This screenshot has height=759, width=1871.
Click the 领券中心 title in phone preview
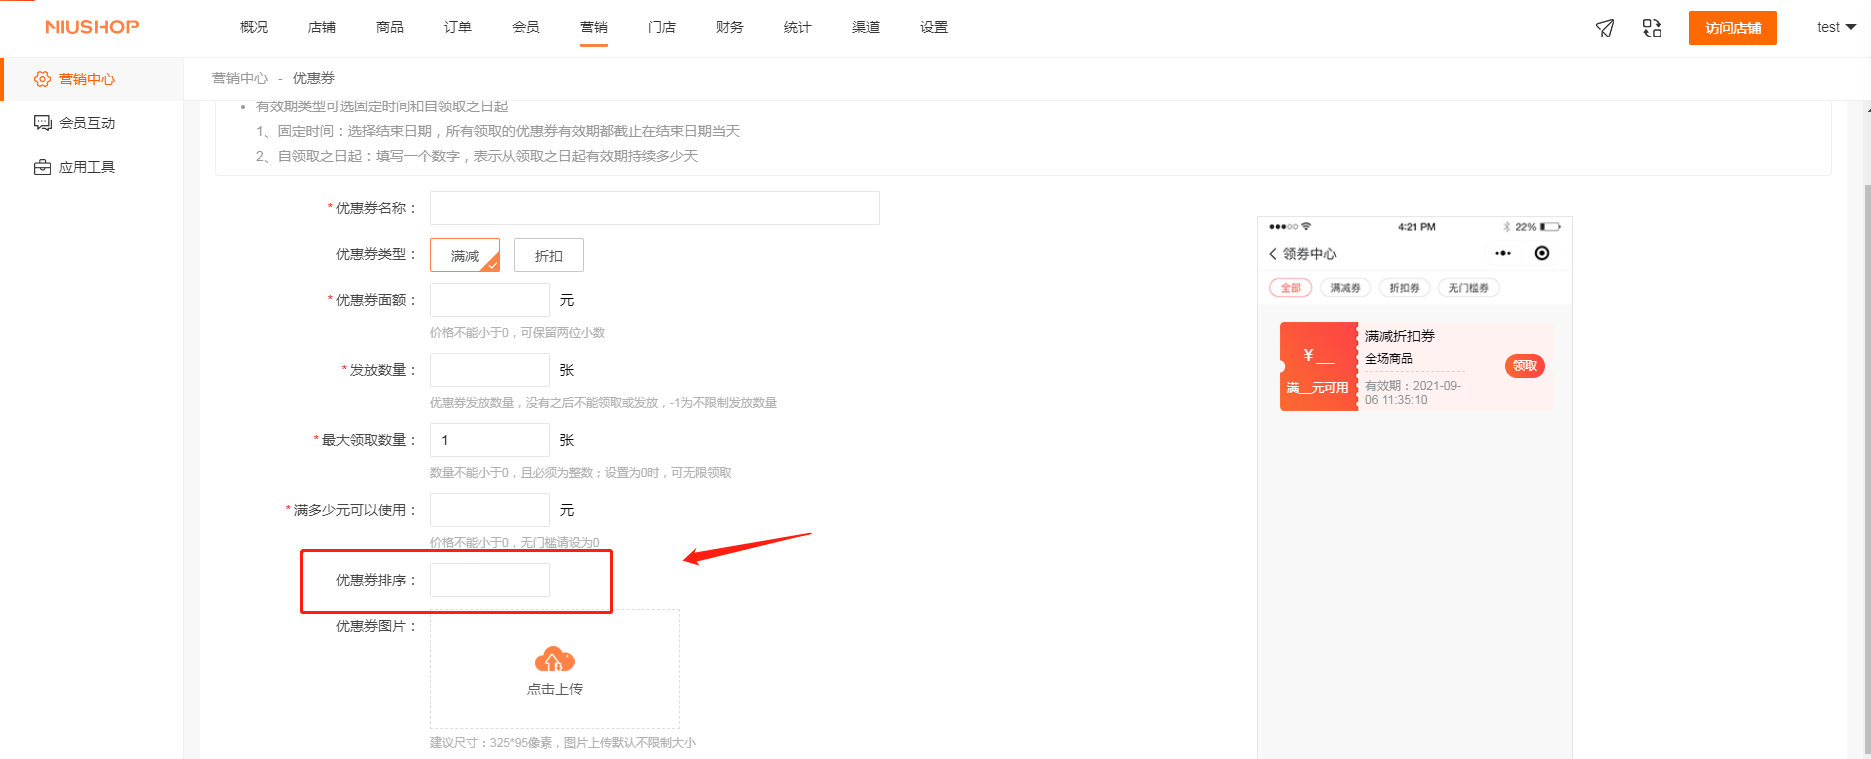coord(1310,254)
